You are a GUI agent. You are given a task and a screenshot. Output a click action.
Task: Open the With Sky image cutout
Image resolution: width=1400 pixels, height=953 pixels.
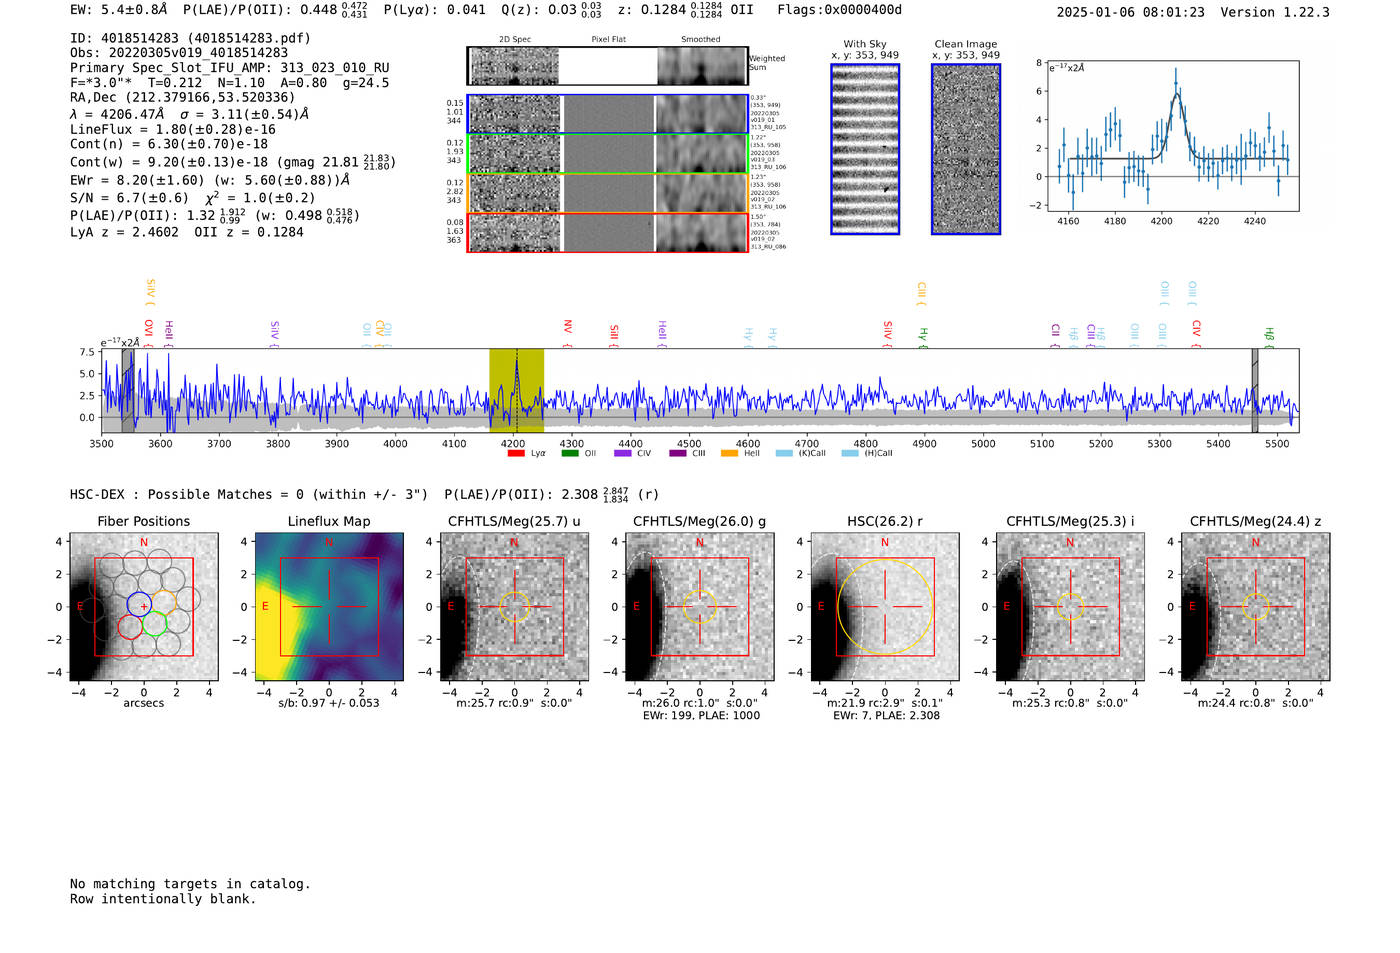[865, 149]
